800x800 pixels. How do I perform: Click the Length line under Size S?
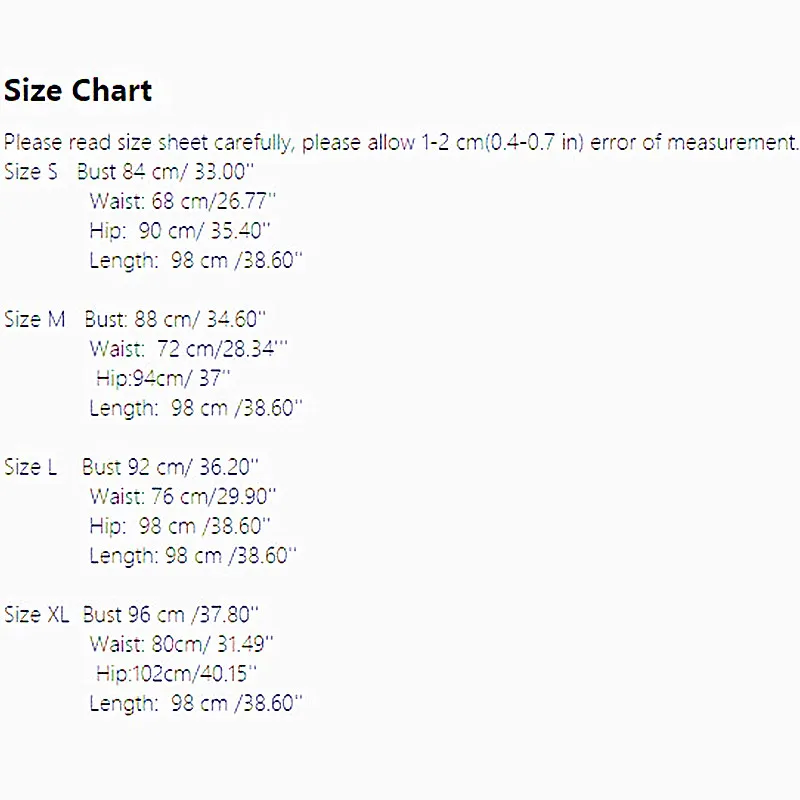click(x=195, y=261)
